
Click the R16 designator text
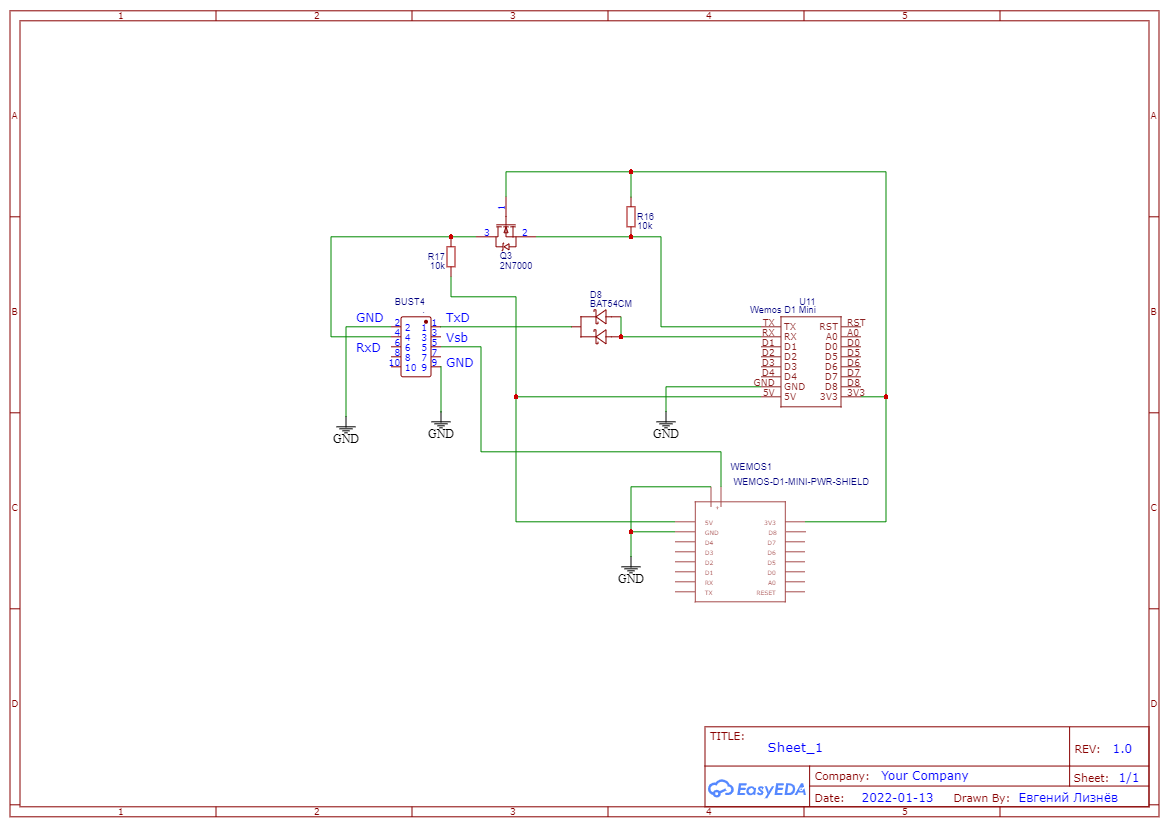(x=645, y=216)
